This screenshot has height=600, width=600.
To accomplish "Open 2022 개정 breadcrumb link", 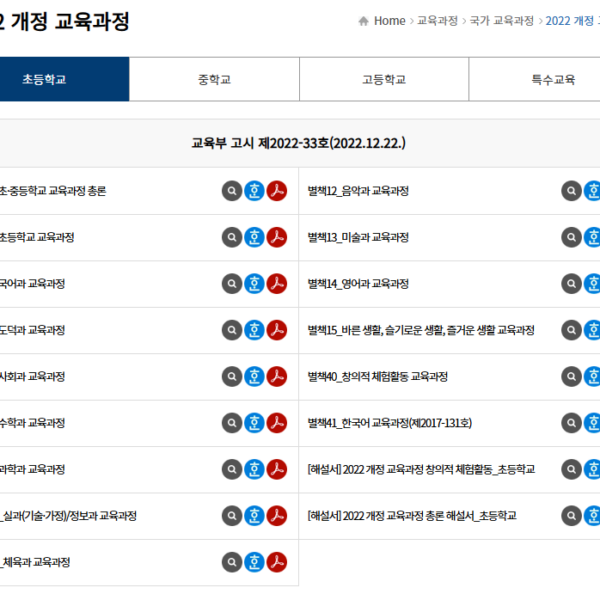I will pos(572,21).
